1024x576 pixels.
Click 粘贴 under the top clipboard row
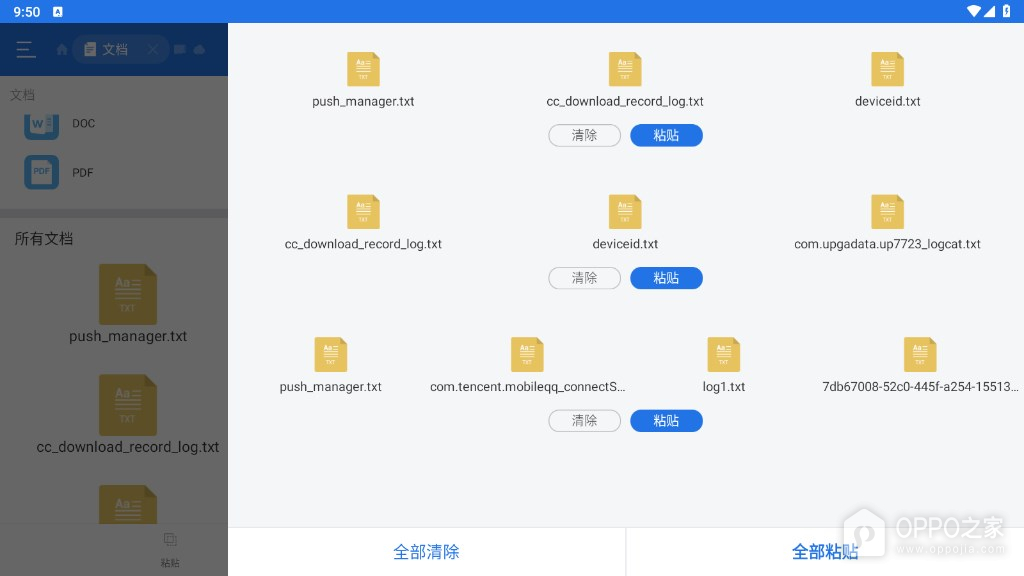[x=666, y=135]
